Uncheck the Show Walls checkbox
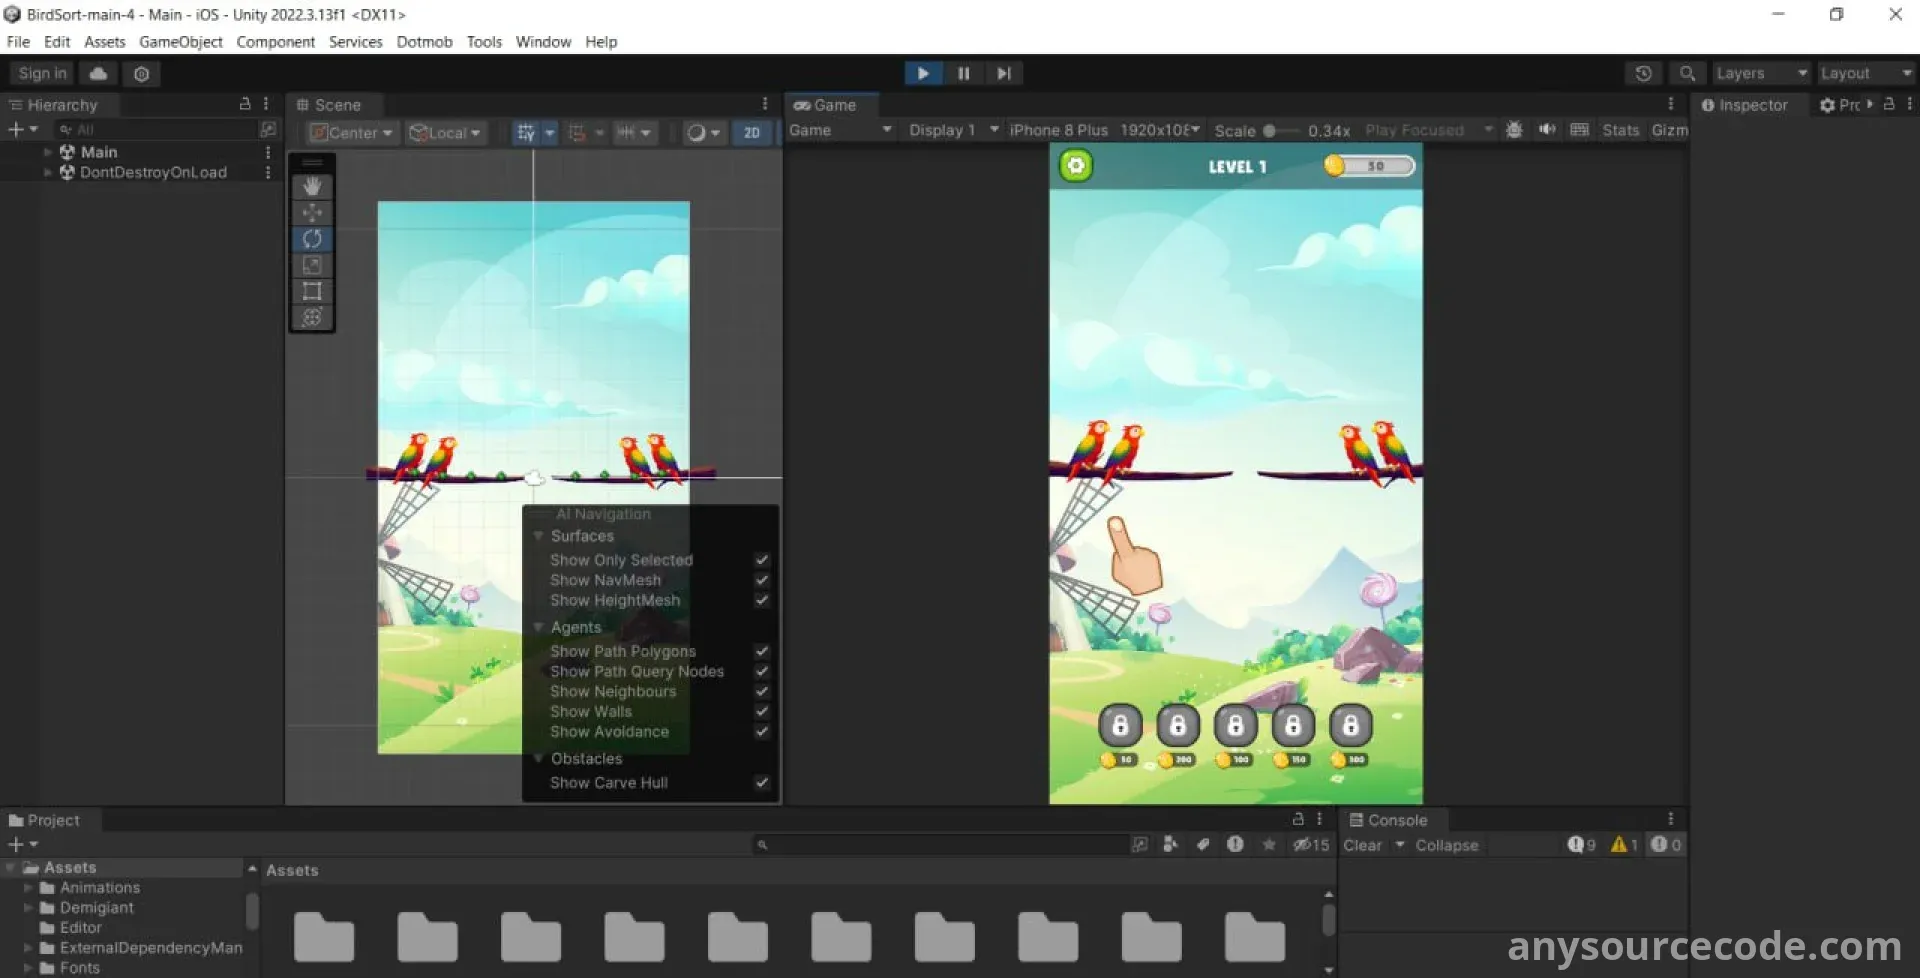Image resolution: width=1920 pixels, height=978 pixels. click(x=762, y=711)
